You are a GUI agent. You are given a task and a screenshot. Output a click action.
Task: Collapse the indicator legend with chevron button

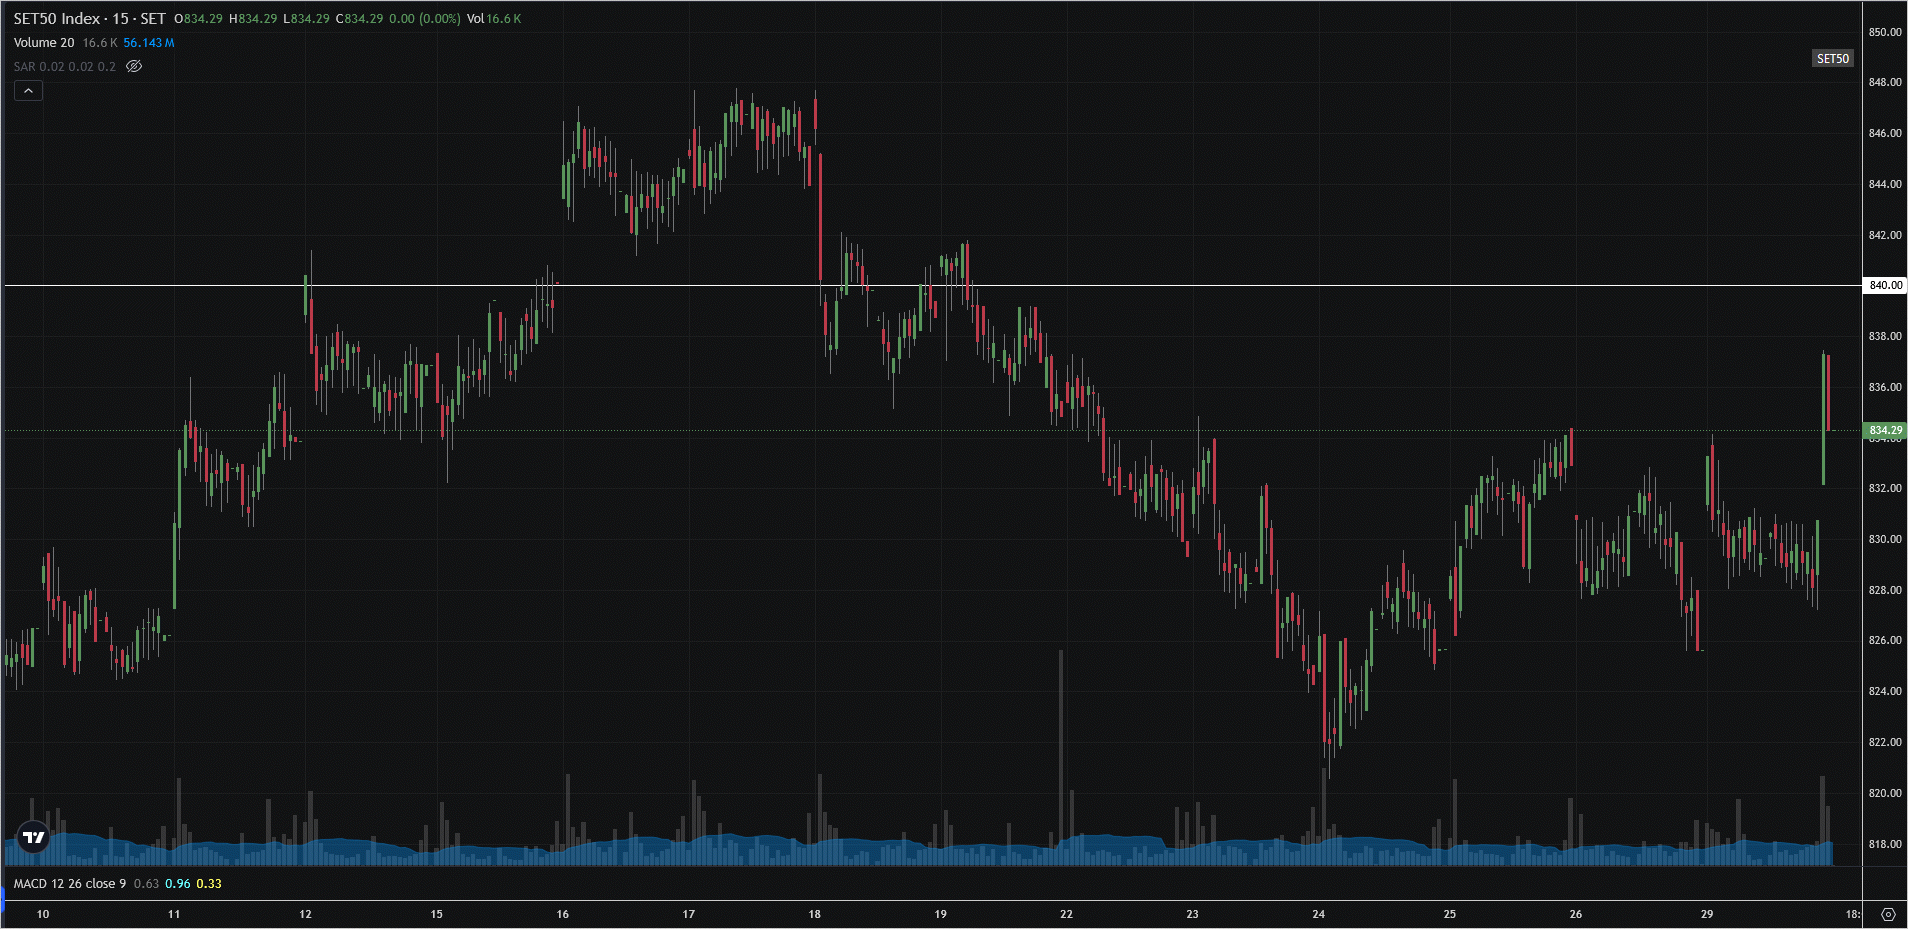[28, 91]
